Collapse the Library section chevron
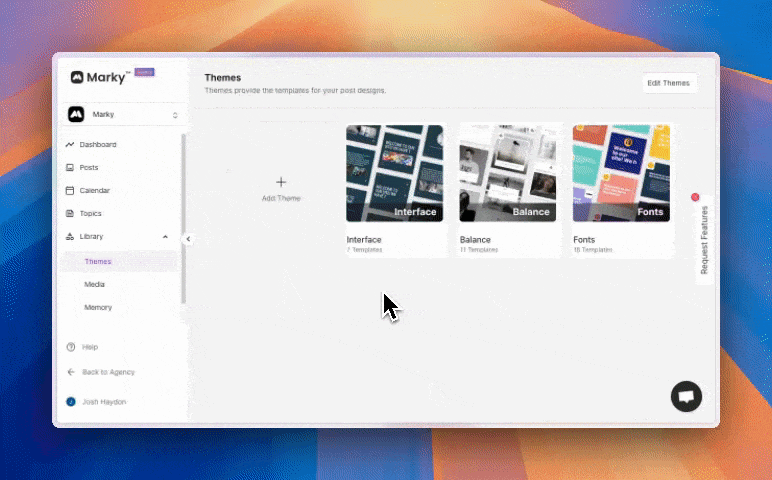This screenshot has width=772, height=480. coord(165,237)
